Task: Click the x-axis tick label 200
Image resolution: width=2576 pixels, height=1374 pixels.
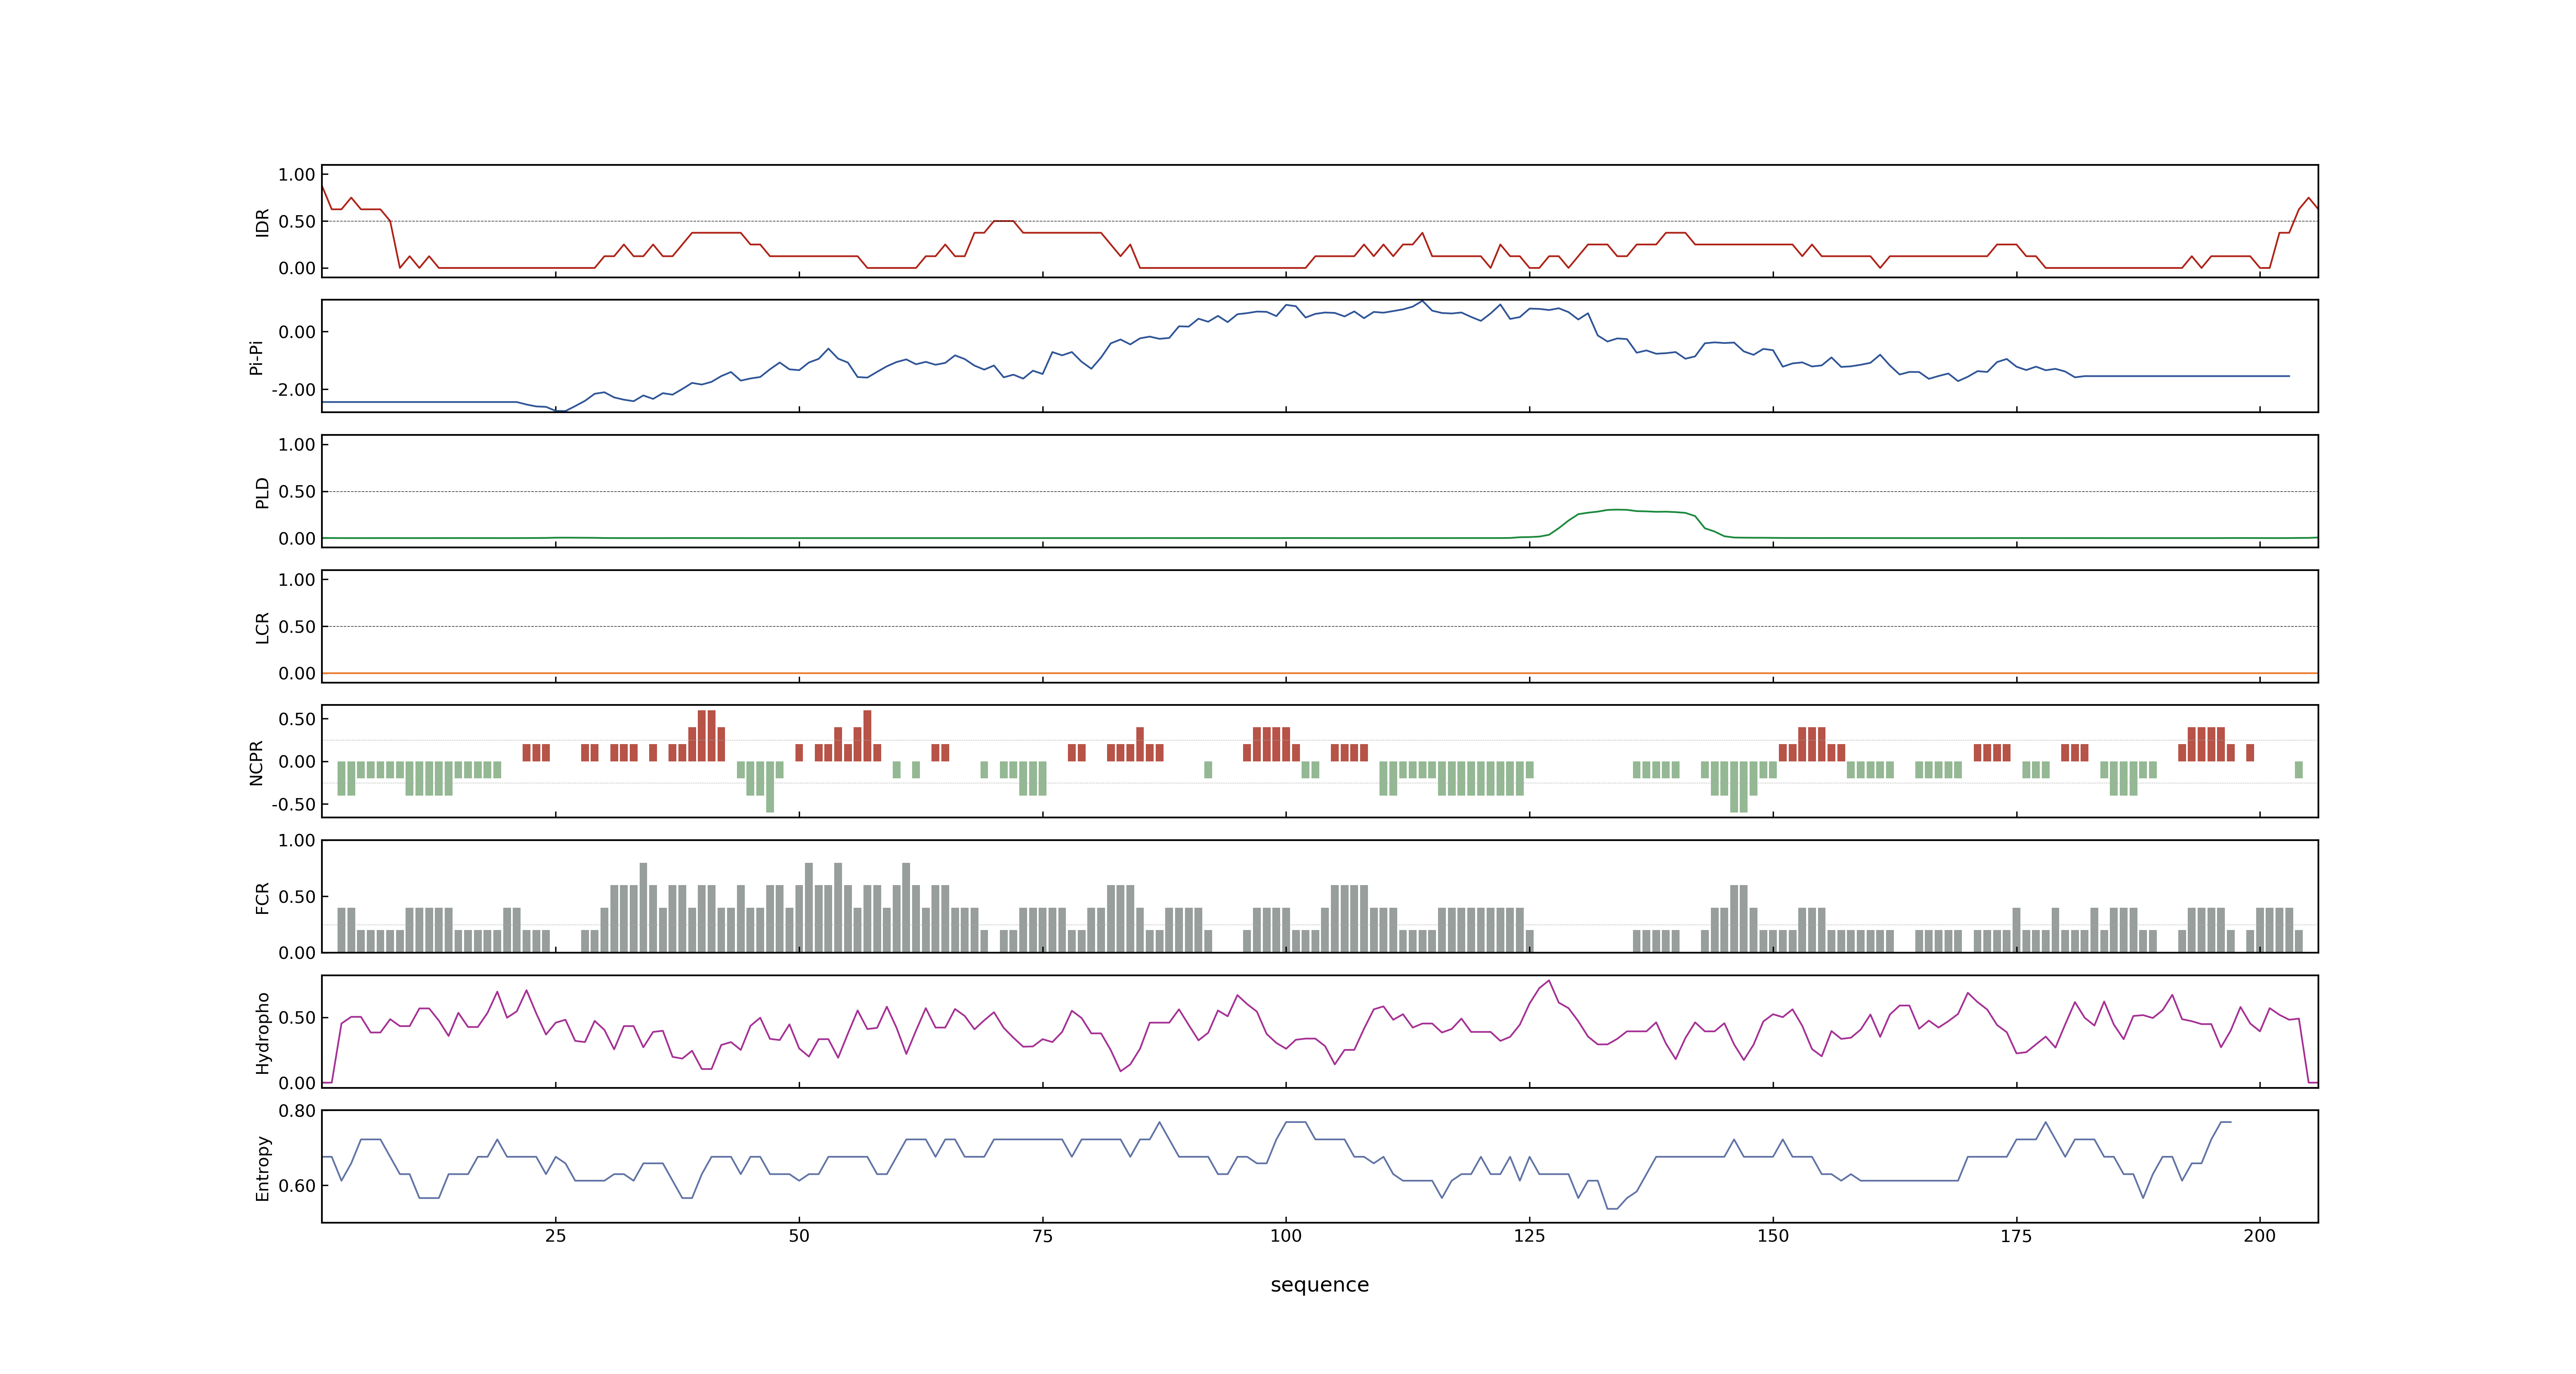Action: pyautogui.click(x=2260, y=1236)
